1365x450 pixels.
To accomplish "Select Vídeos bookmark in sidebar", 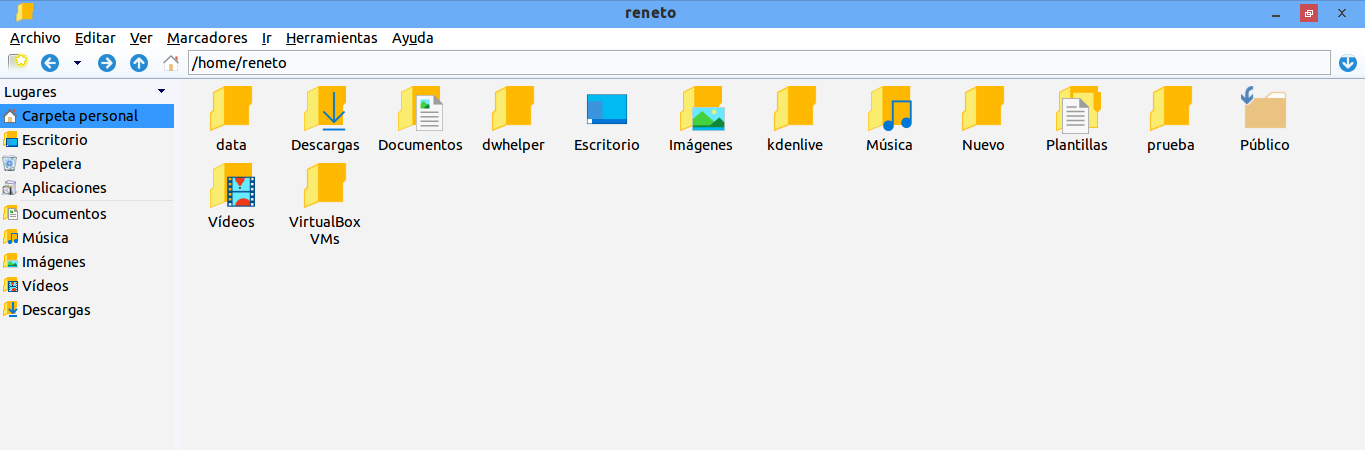I will click(87, 286).
